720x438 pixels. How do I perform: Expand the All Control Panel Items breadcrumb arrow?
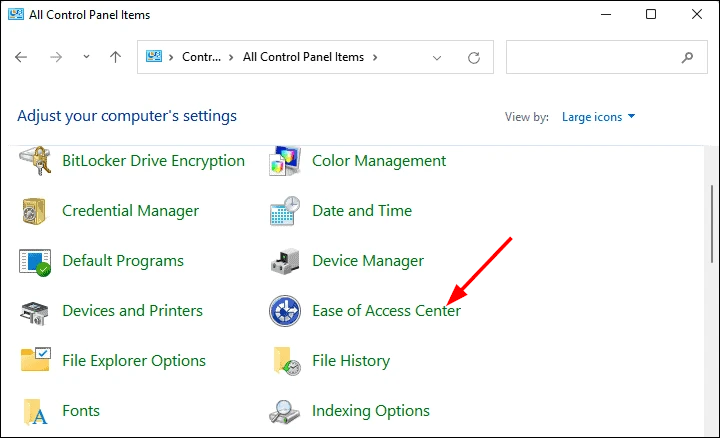click(x=375, y=58)
